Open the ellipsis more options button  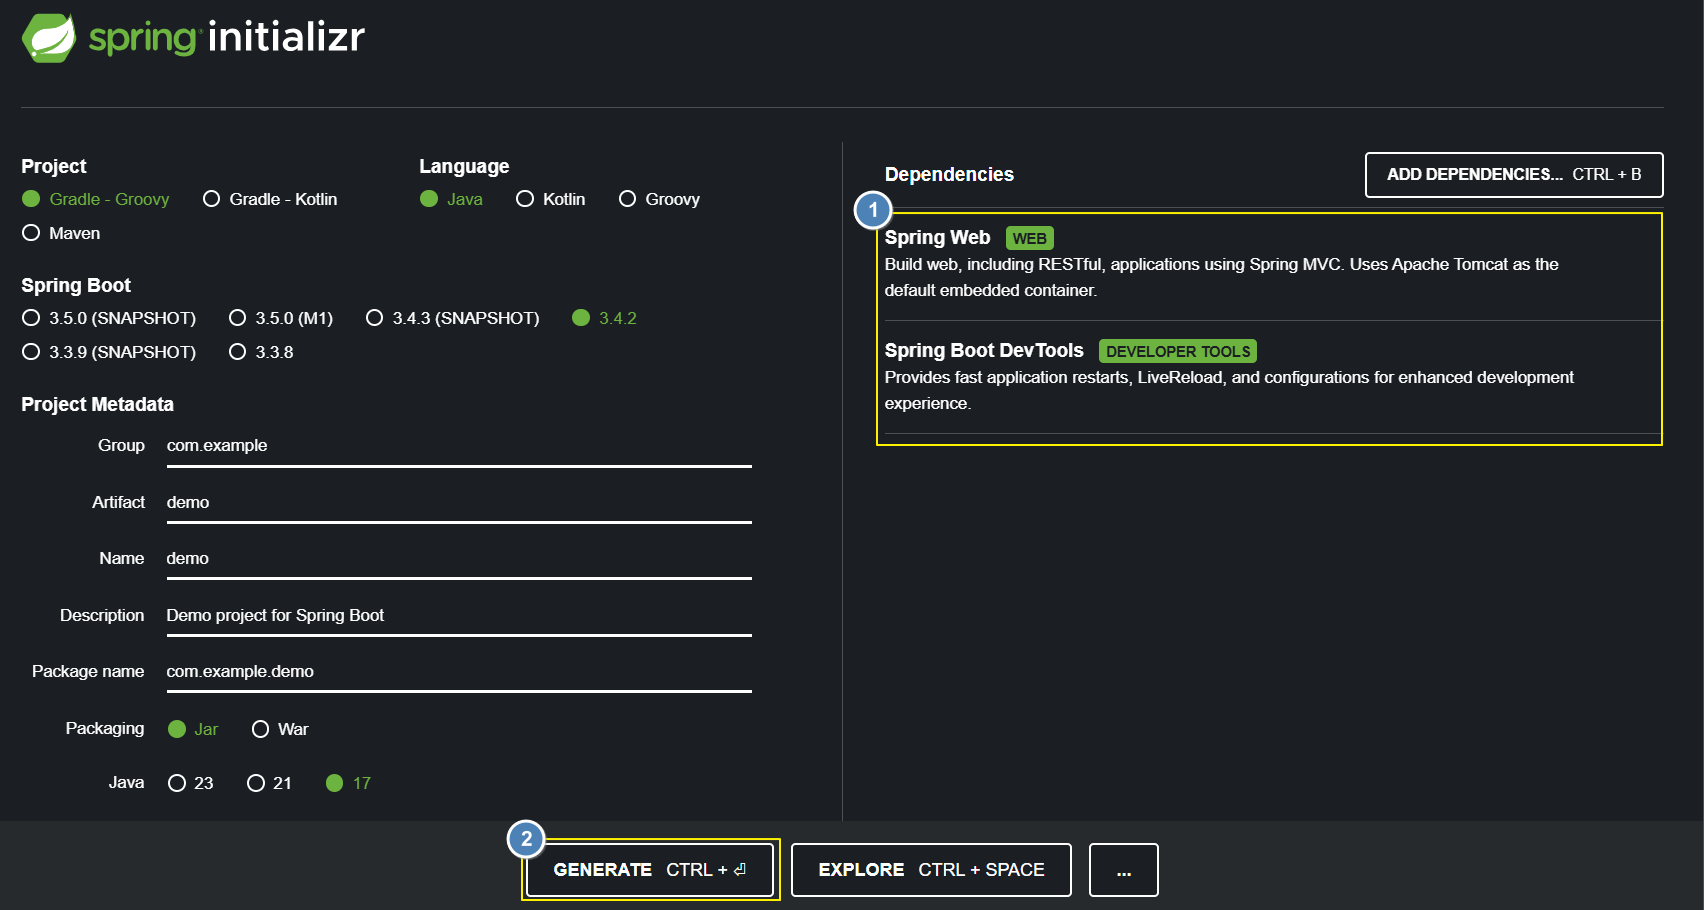pos(1124,870)
